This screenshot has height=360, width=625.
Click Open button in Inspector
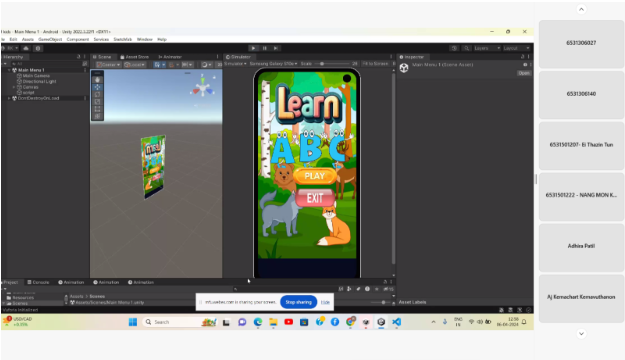[524, 73]
